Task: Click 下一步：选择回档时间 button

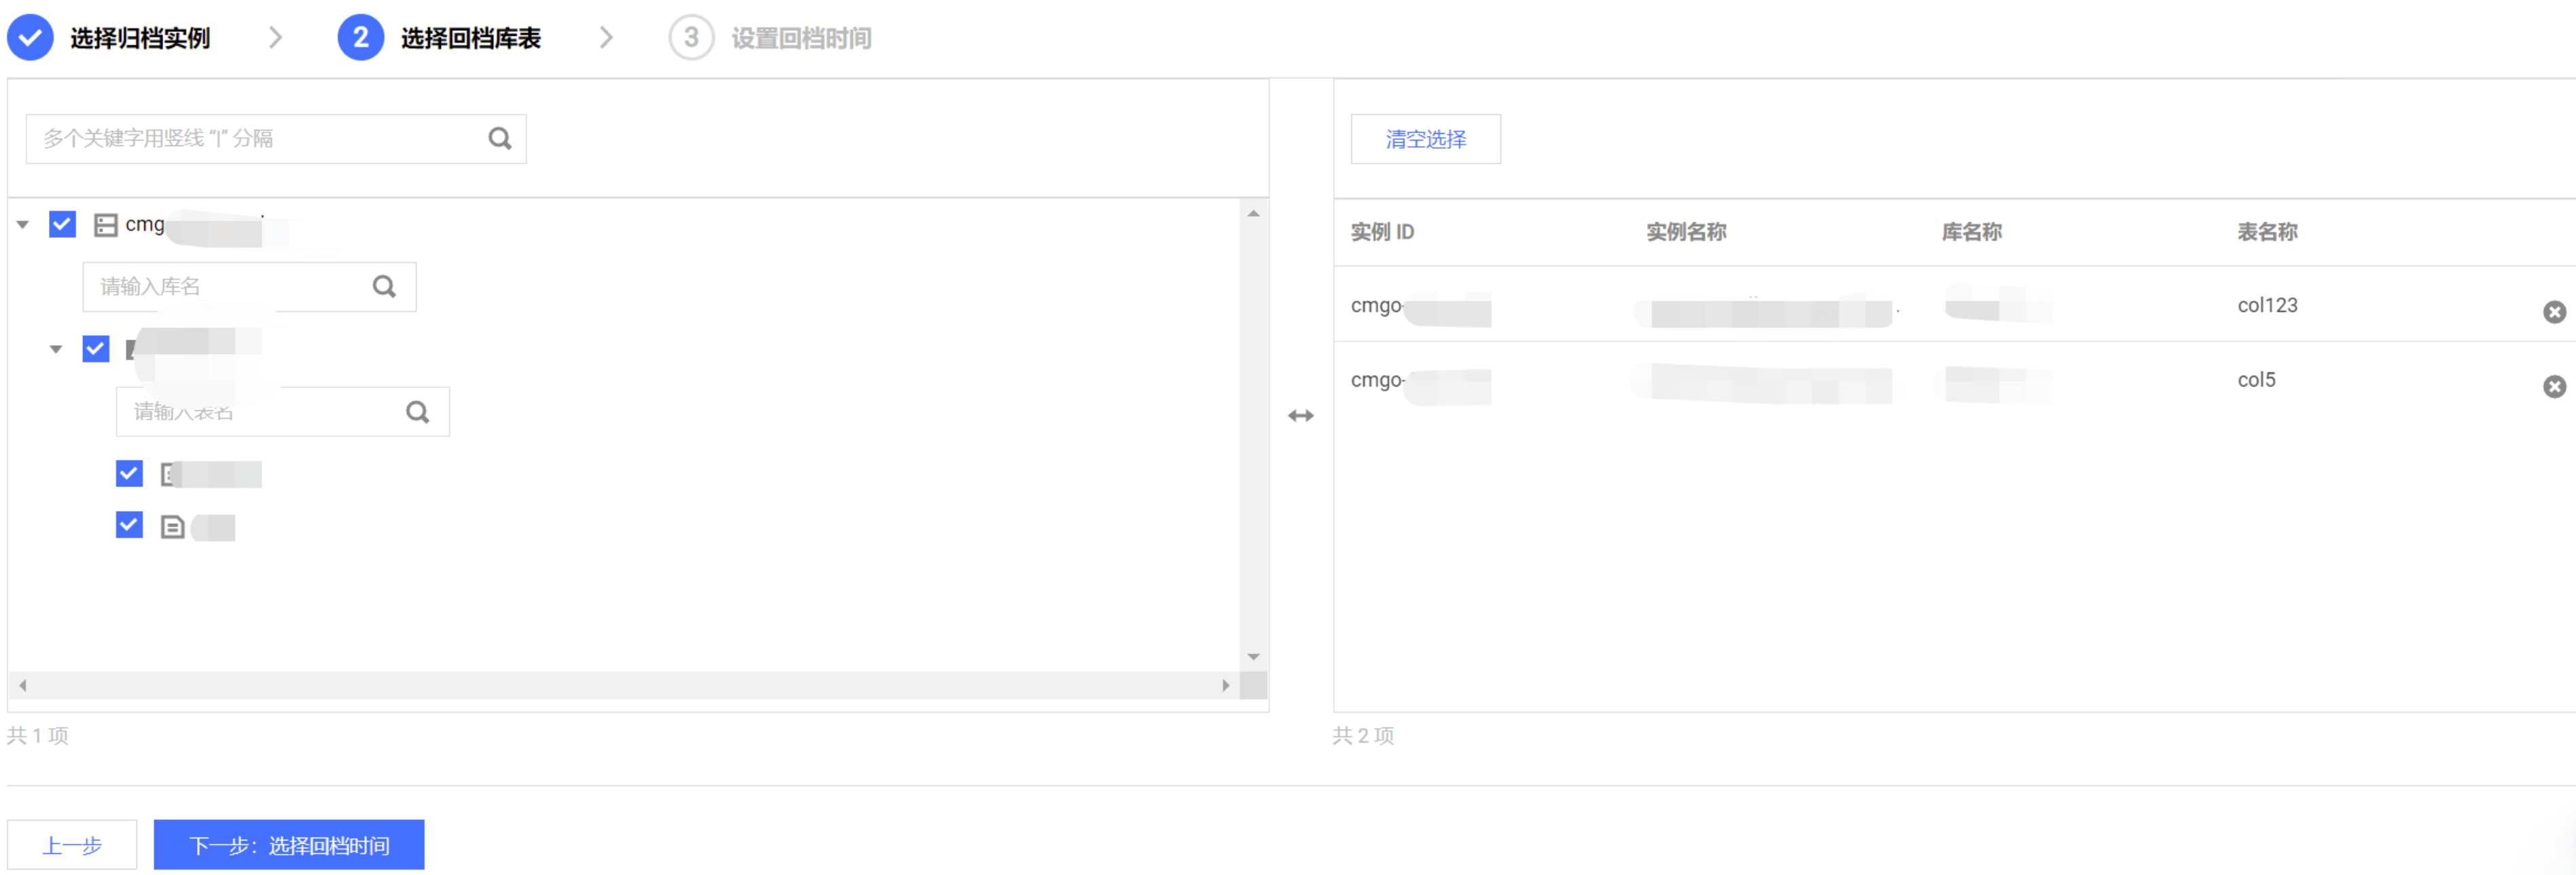Action: click(288, 845)
